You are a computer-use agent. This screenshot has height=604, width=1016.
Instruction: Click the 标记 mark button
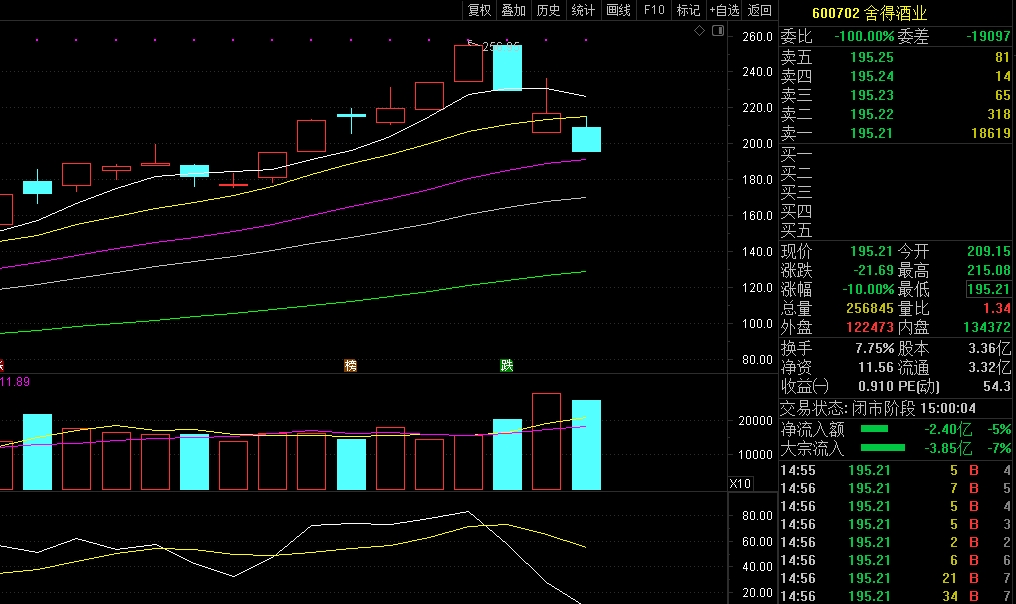point(688,10)
